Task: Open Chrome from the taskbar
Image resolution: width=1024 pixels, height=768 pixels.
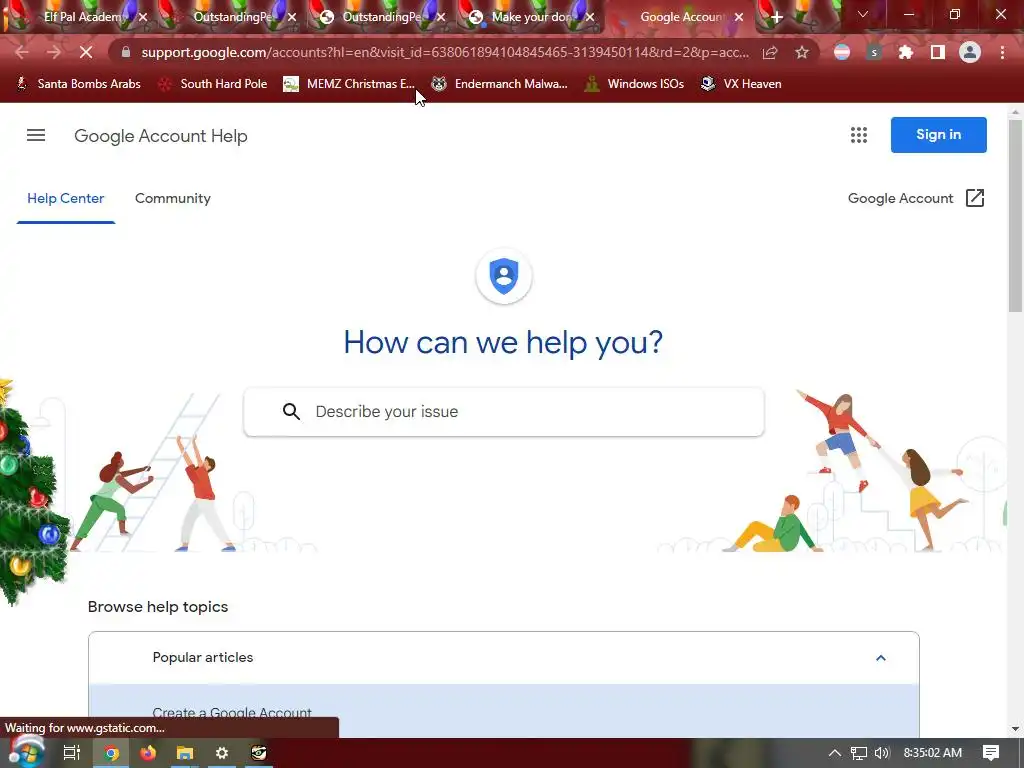Action: tap(111, 753)
